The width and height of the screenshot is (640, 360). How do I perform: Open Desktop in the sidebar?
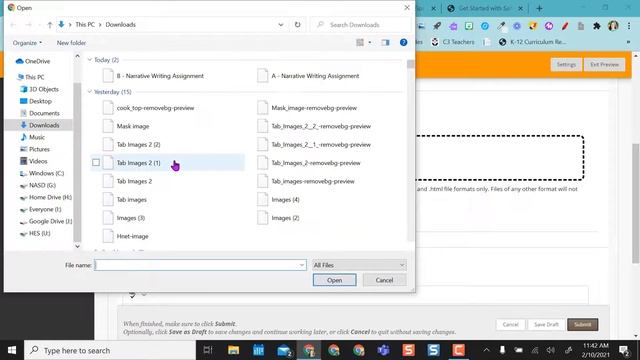[x=36, y=101]
